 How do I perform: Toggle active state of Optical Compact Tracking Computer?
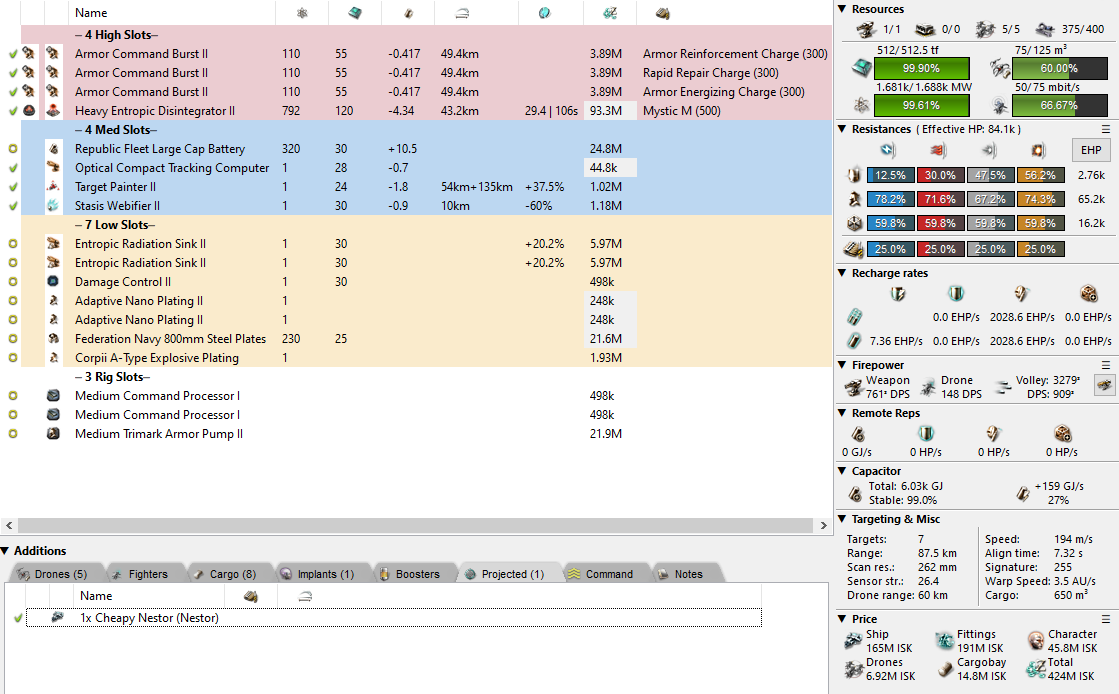13,168
